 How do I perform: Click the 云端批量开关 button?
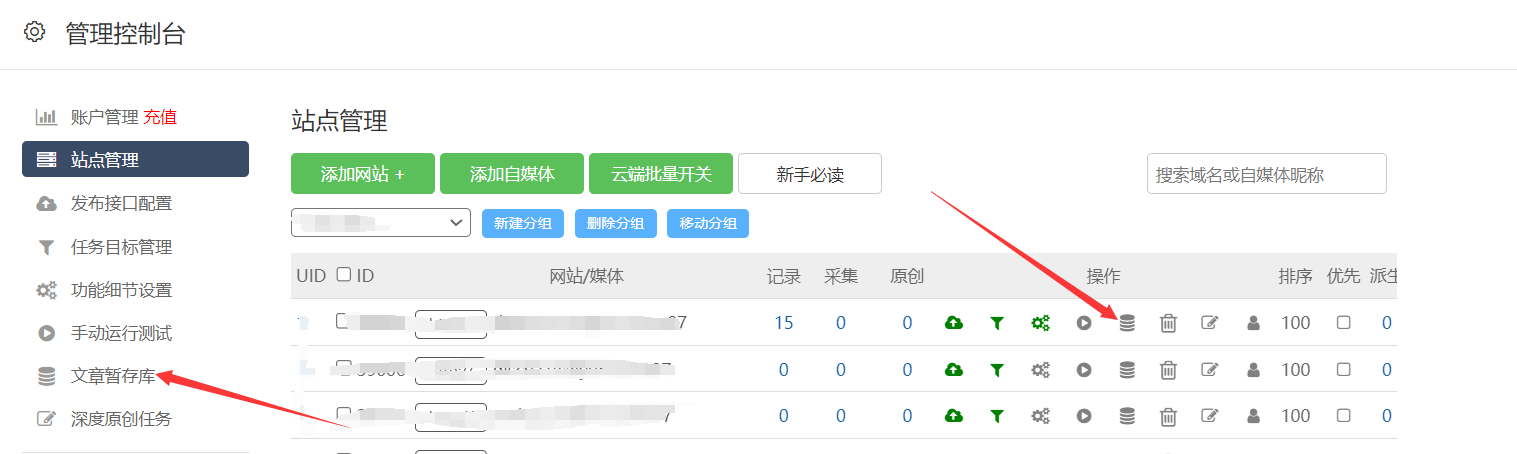click(x=661, y=174)
